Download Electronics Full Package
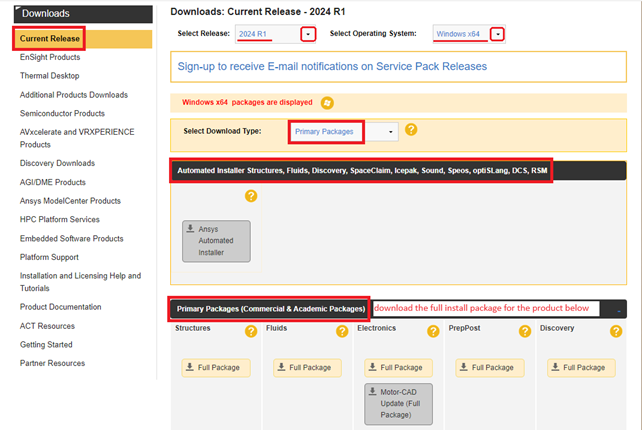 tap(398, 368)
